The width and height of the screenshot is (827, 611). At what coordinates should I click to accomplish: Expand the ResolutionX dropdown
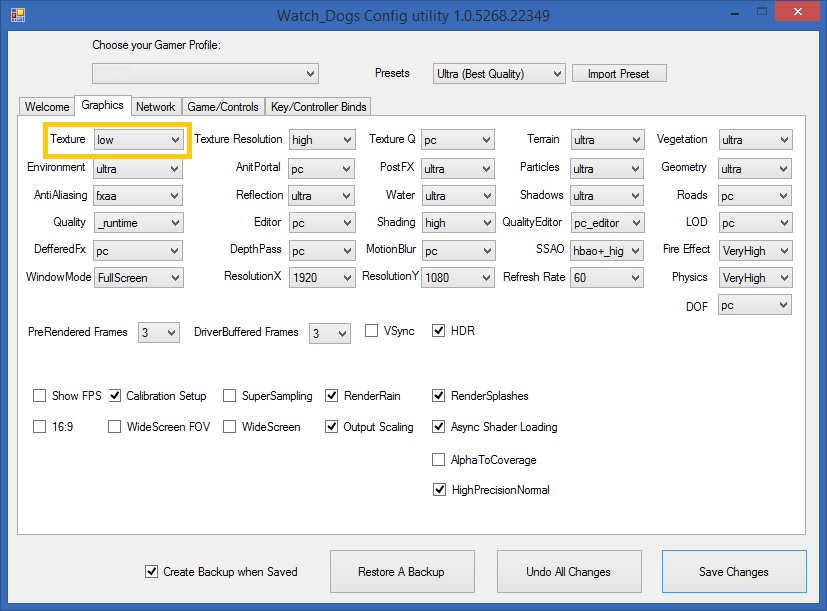322,278
